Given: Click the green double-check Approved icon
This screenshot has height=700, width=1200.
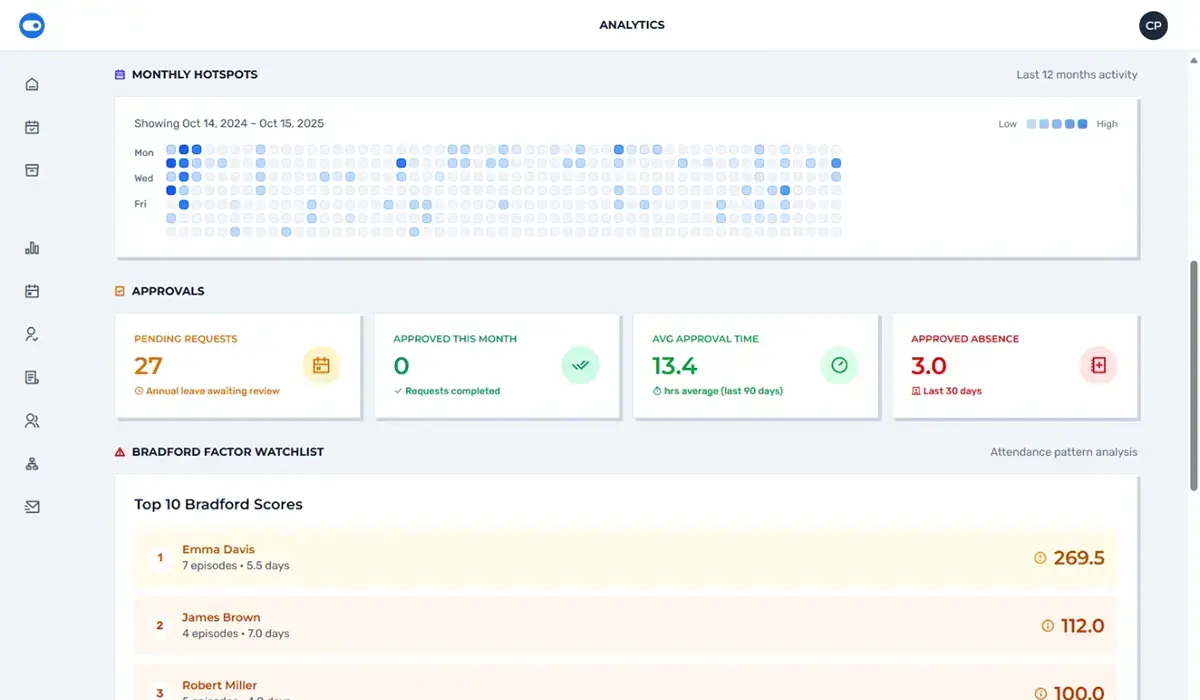Looking at the screenshot, I should point(580,365).
